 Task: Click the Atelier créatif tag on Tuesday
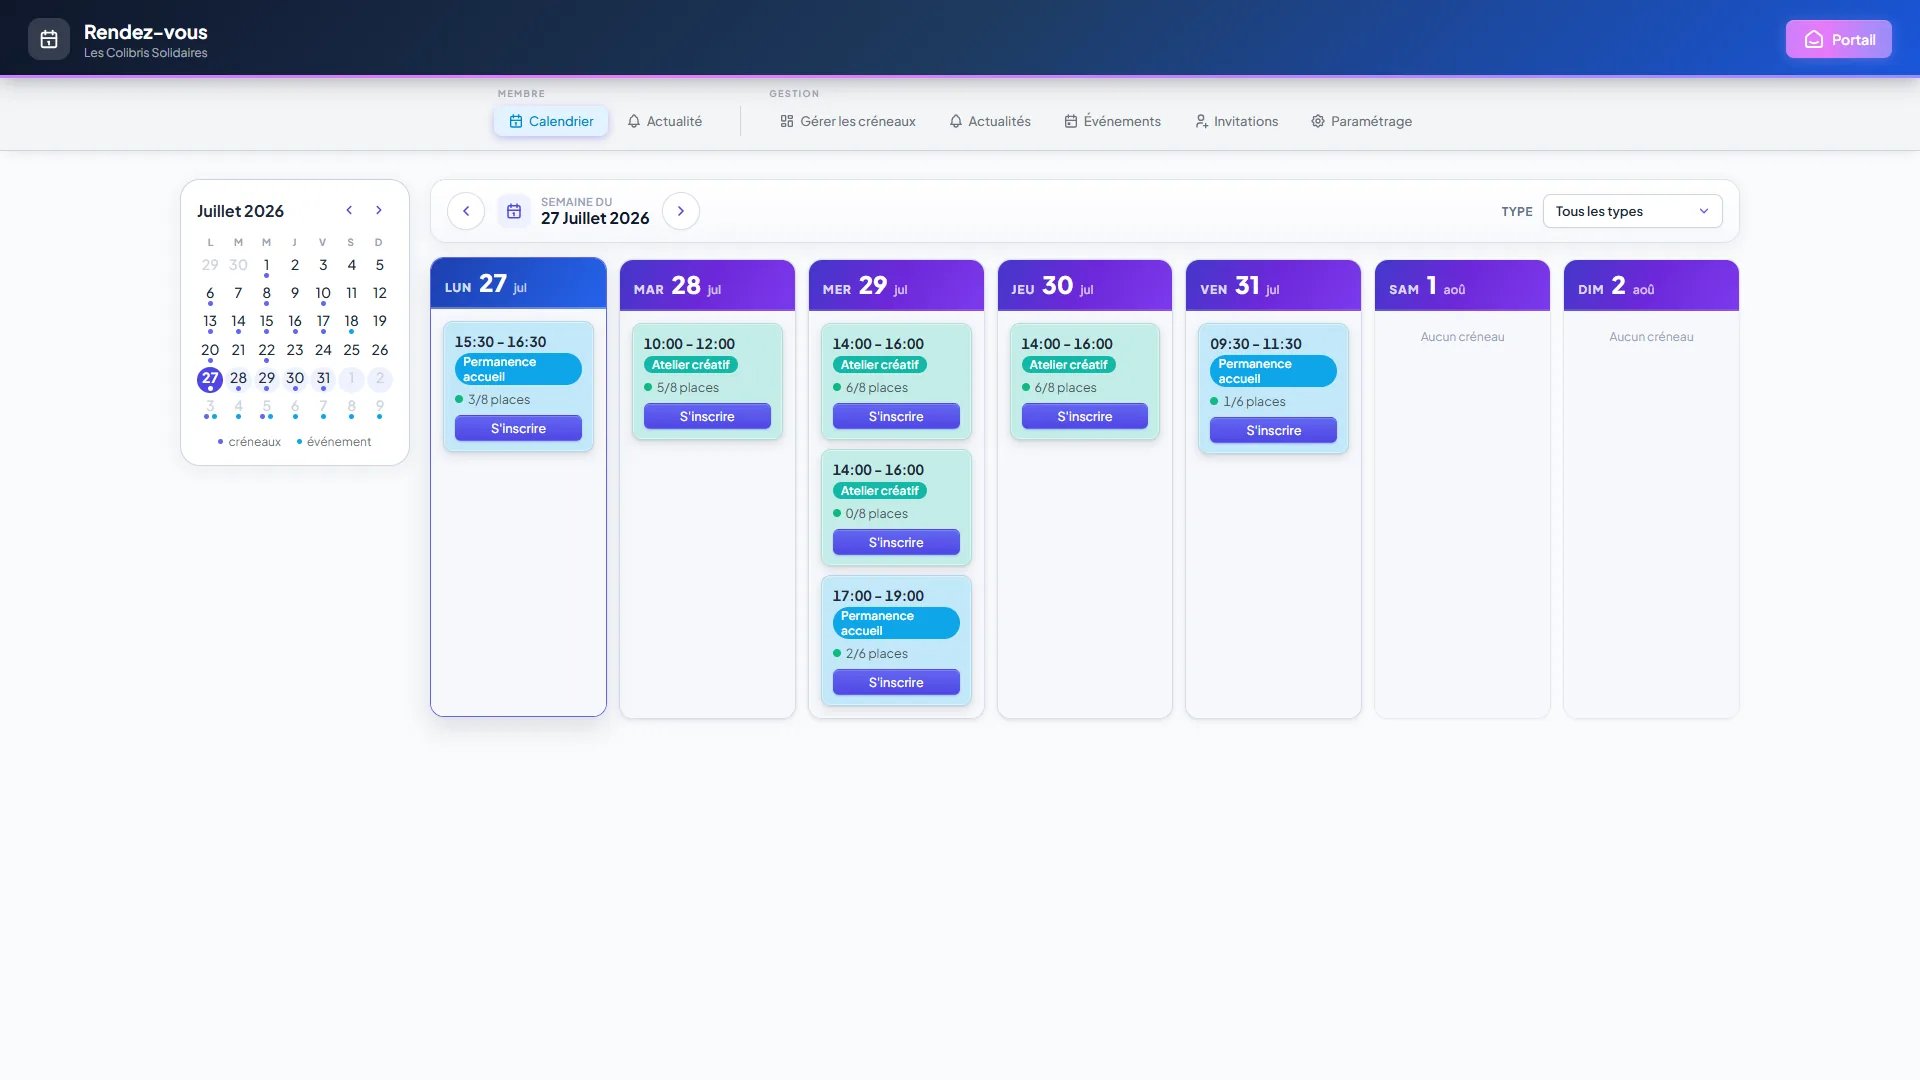[690, 365]
